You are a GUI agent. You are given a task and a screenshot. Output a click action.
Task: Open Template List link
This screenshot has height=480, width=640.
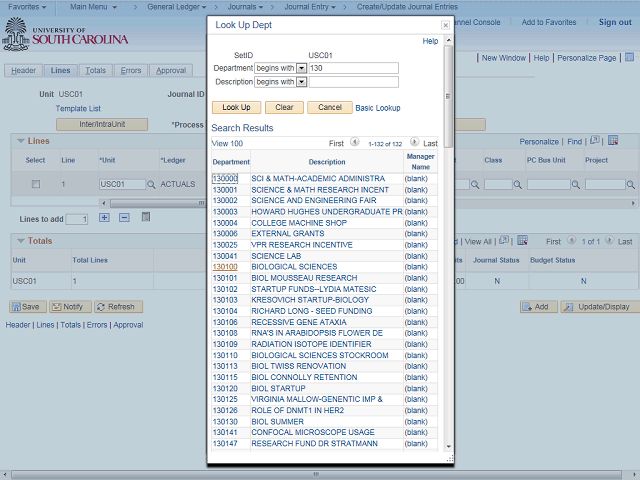click(78, 109)
